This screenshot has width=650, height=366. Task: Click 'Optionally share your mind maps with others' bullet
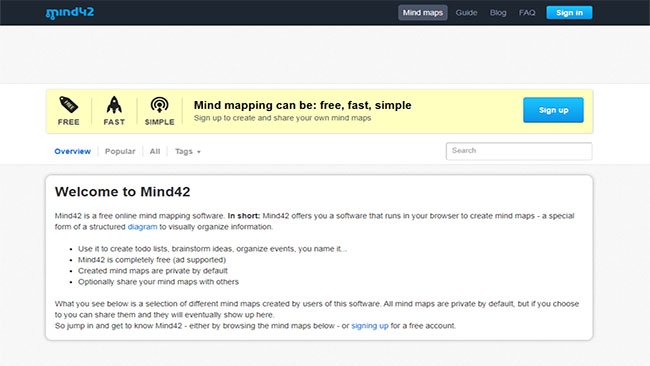coord(158,282)
